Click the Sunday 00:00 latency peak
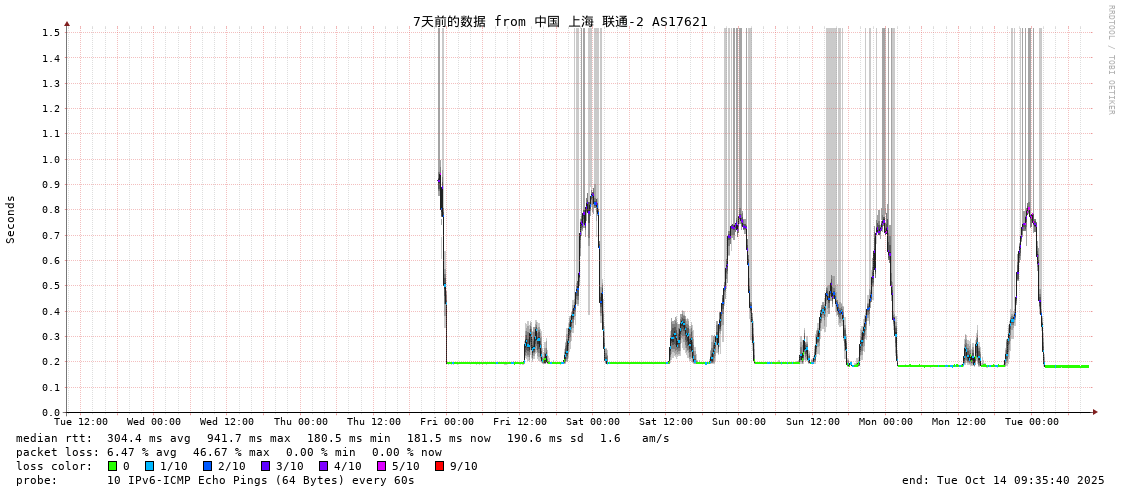 740,217
